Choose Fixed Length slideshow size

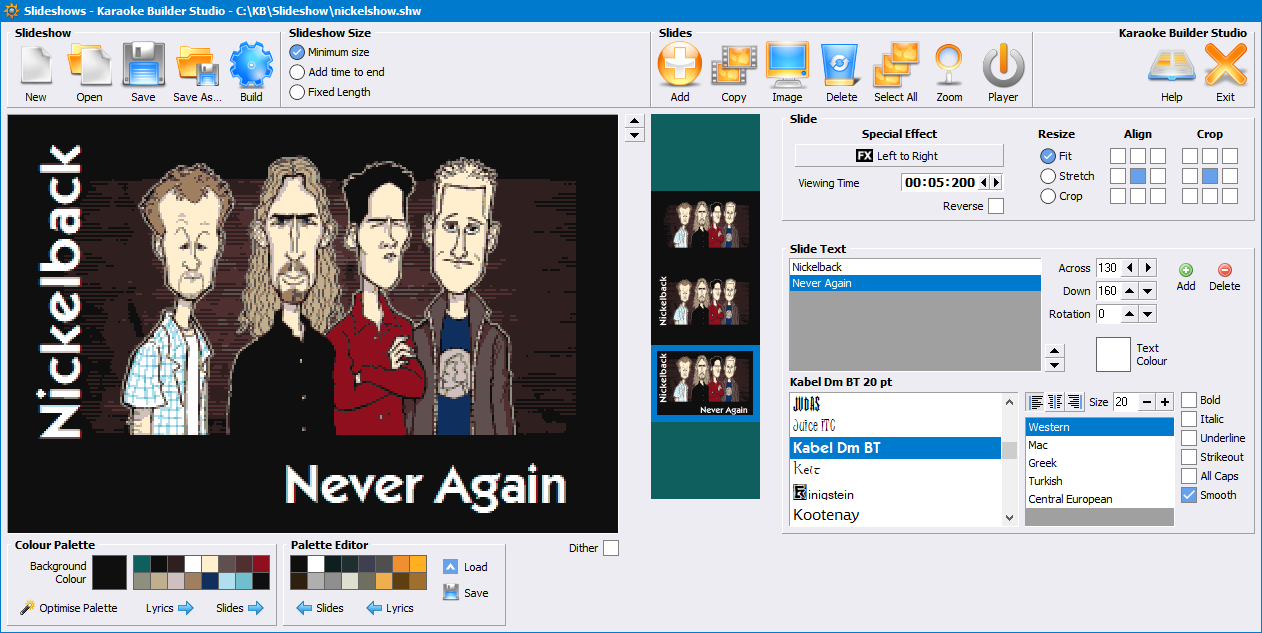coord(297,92)
